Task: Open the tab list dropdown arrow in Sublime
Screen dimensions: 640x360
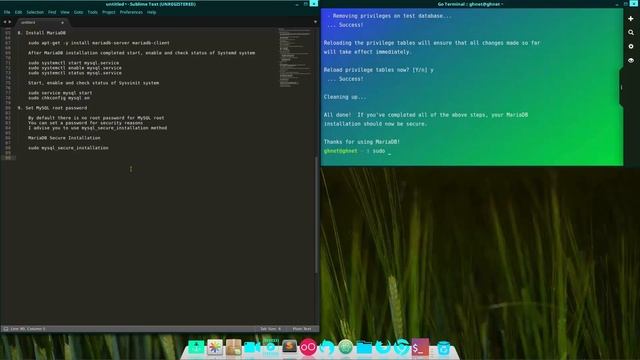Action: tap(315, 22)
